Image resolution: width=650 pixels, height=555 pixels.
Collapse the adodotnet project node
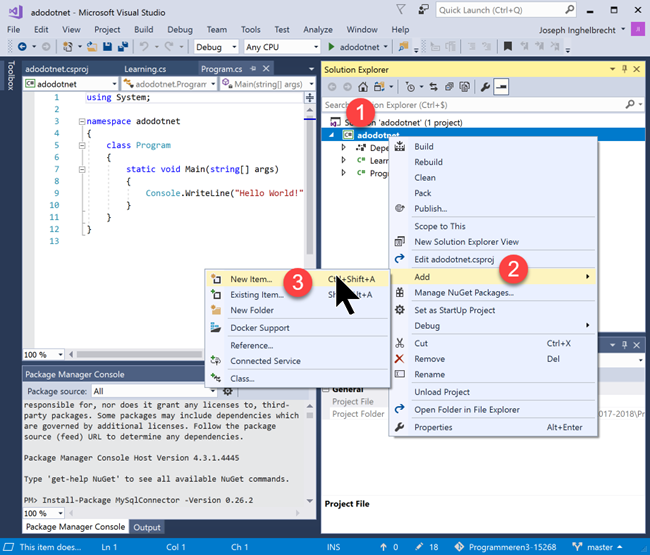tap(331, 135)
